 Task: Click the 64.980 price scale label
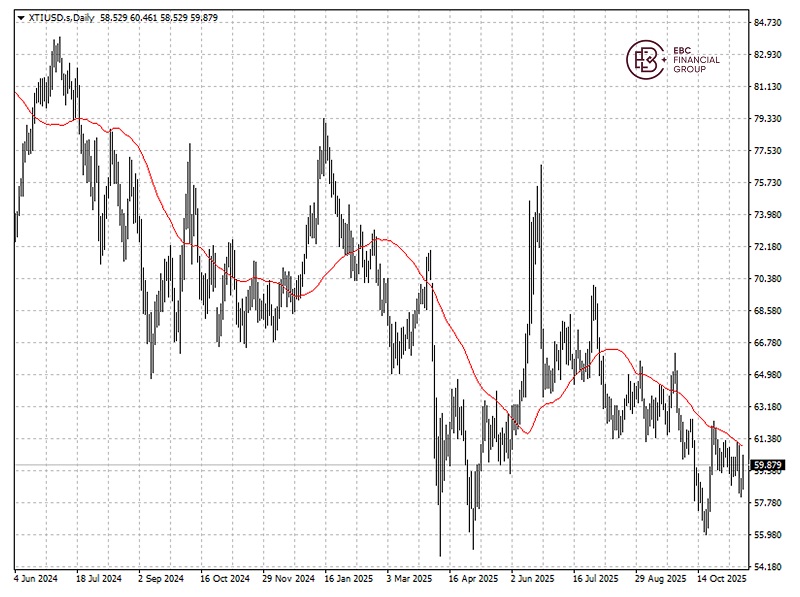point(767,374)
